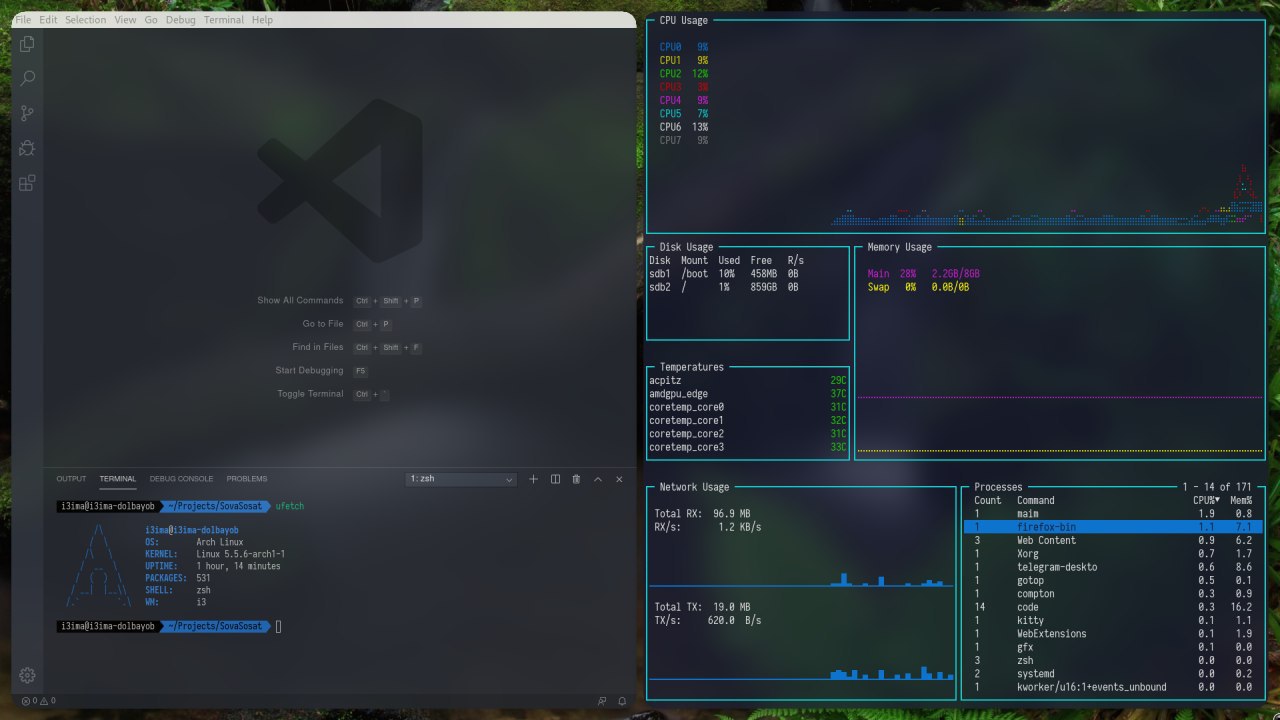Create a new terminal with plus icon
The height and width of the screenshot is (720, 1280).
[533, 479]
